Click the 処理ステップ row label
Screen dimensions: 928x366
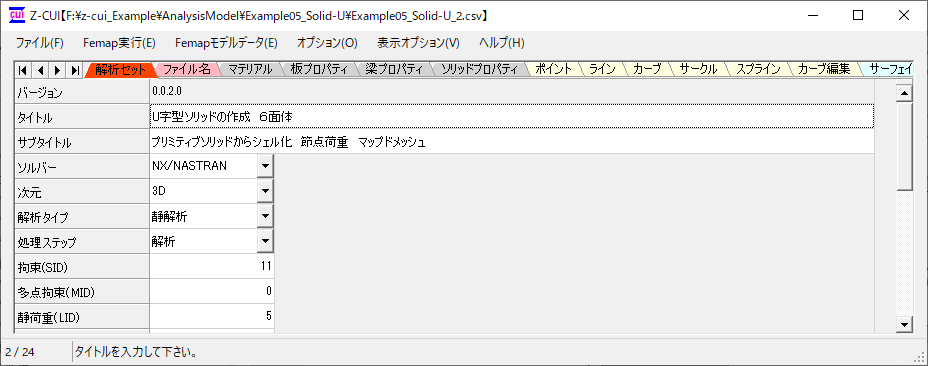82,242
